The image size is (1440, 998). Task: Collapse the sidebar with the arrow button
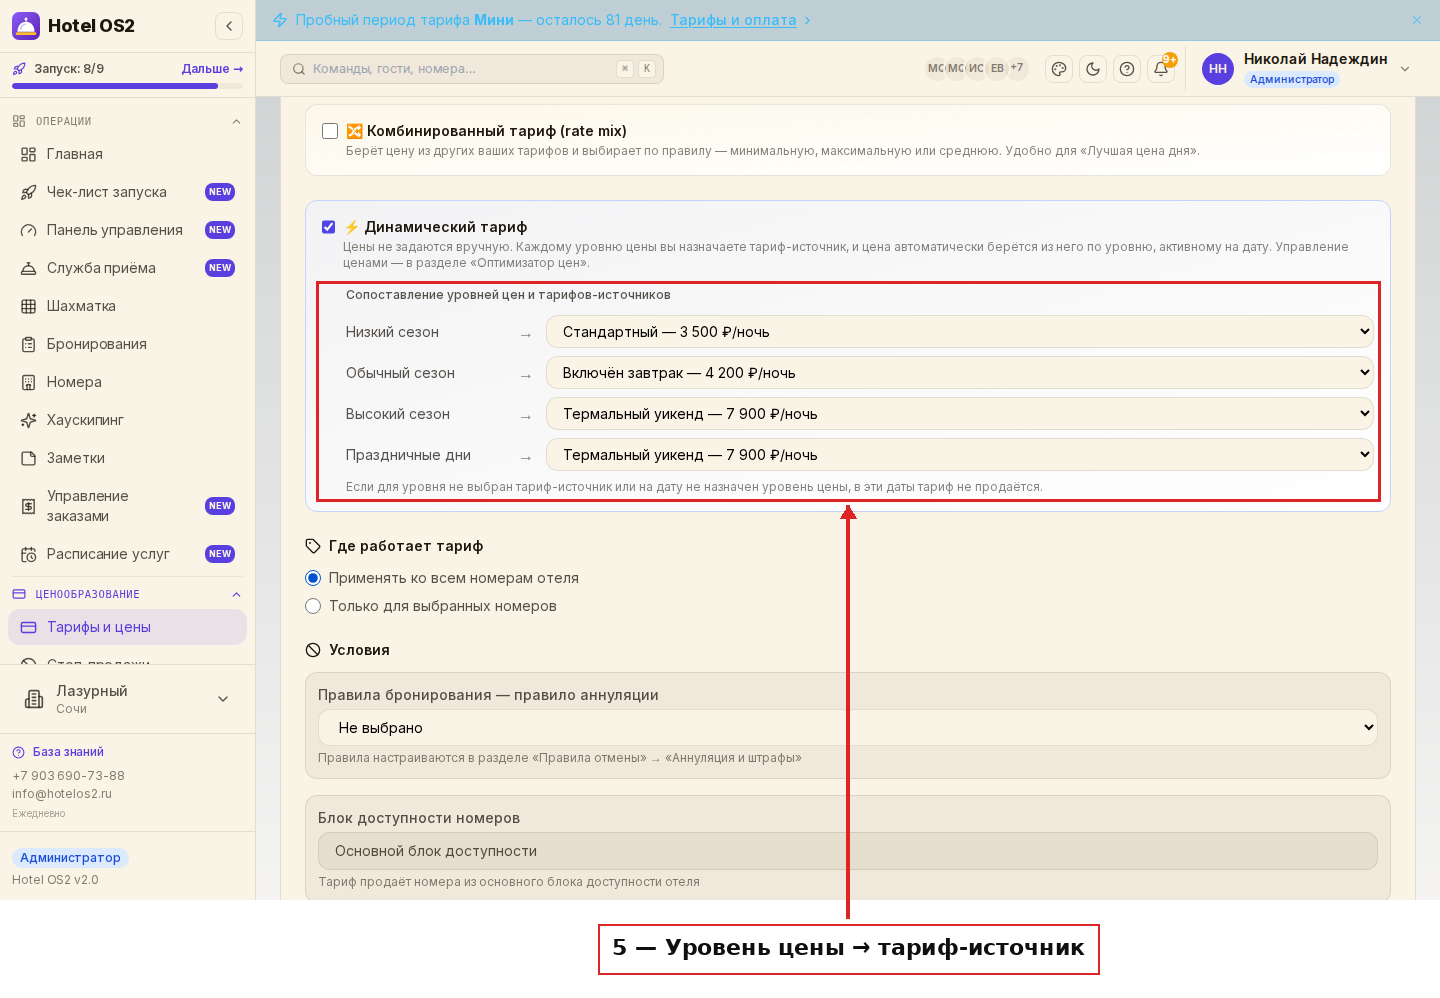tap(229, 26)
